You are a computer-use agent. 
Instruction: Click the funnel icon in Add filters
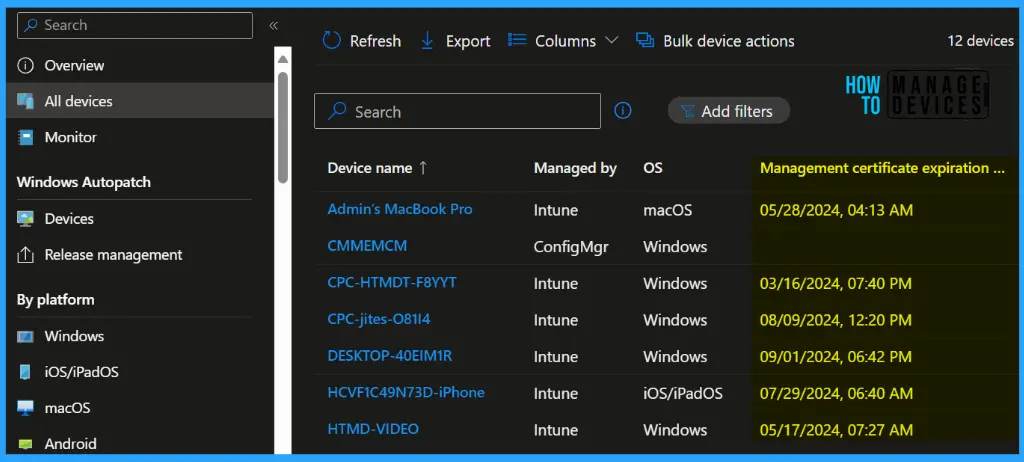[x=688, y=111]
